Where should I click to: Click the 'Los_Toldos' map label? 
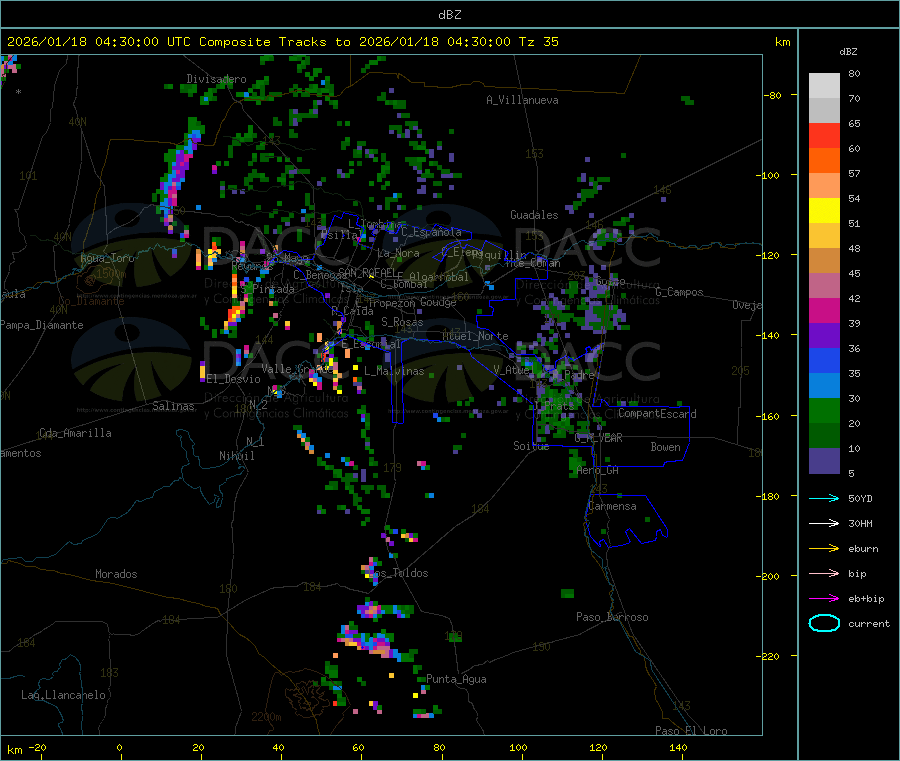(398, 573)
